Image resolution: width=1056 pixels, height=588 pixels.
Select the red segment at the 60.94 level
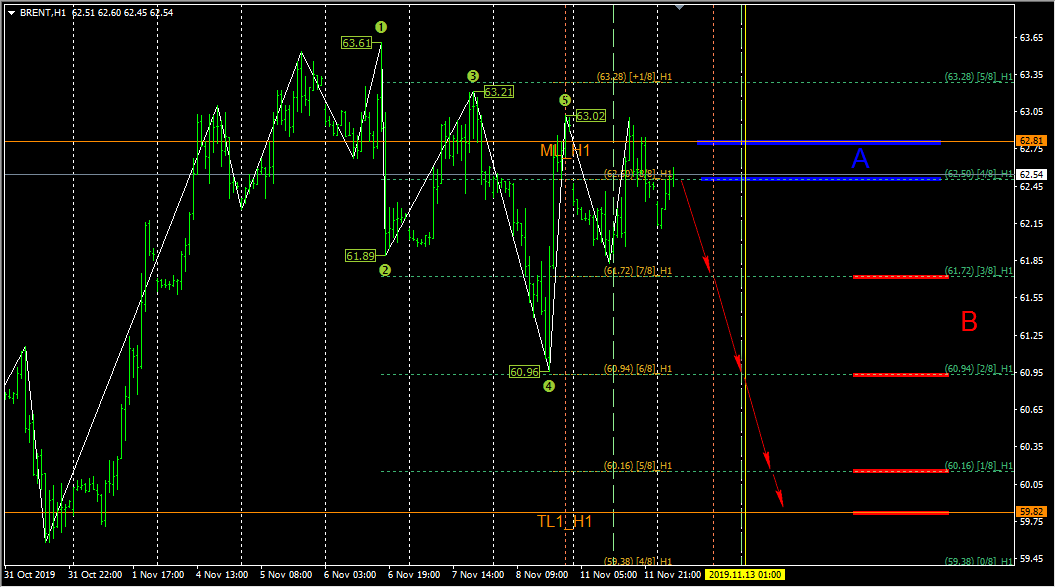pos(900,374)
